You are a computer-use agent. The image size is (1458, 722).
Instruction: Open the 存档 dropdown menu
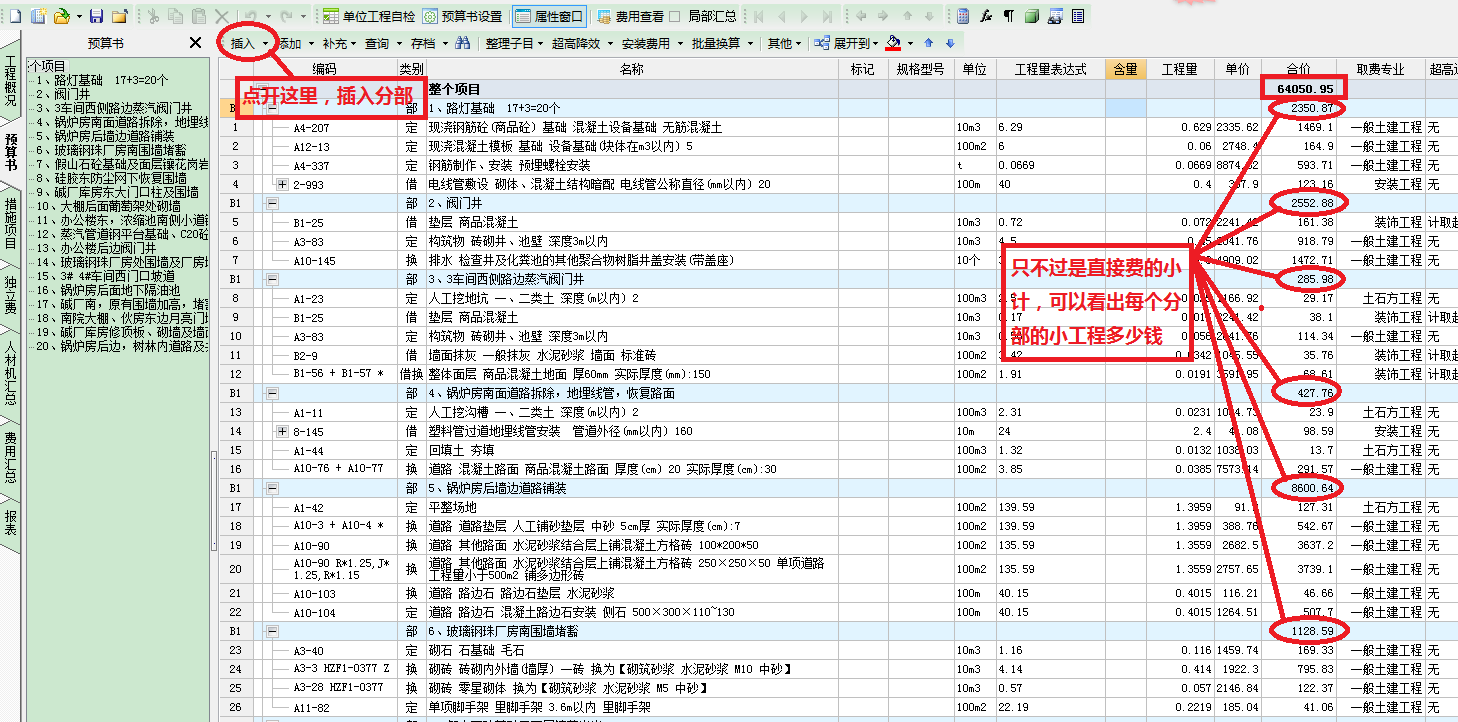(x=428, y=43)
